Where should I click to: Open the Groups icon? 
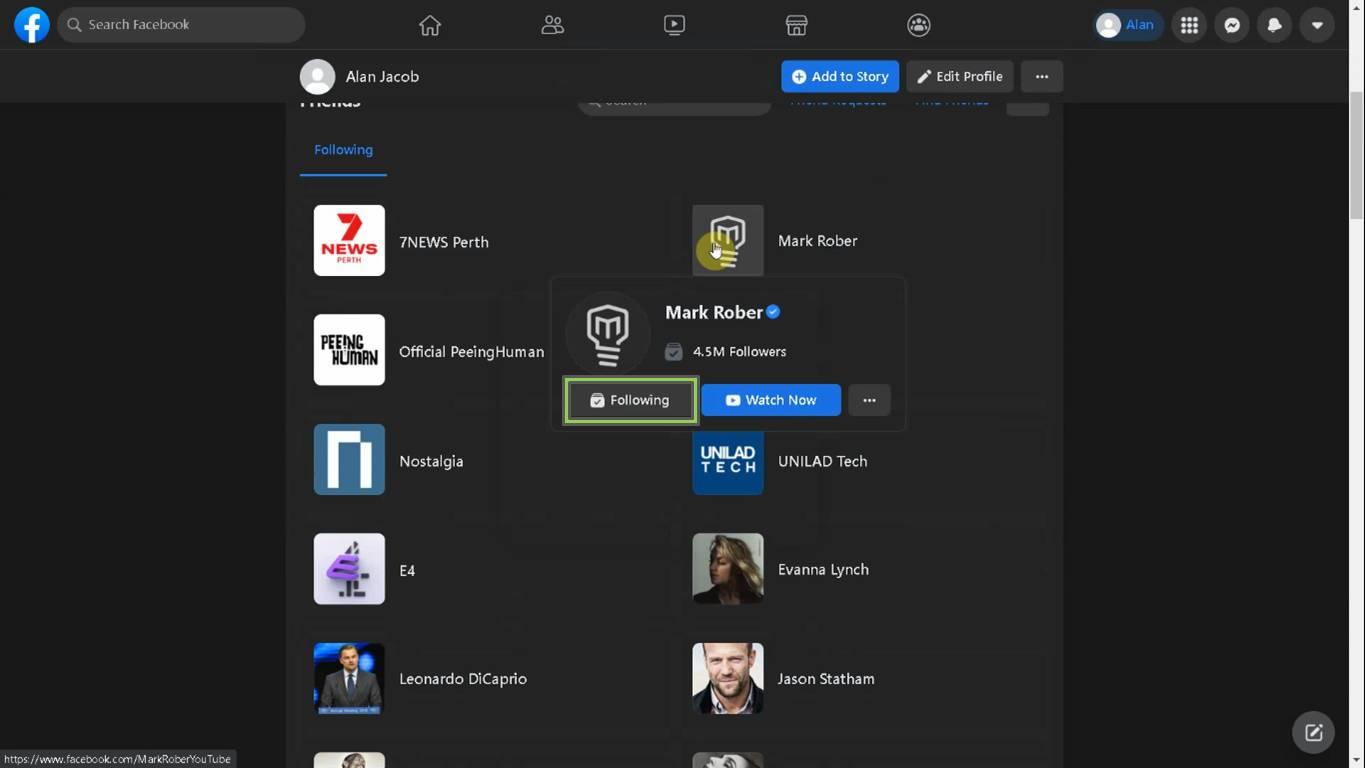click(918, 25)
